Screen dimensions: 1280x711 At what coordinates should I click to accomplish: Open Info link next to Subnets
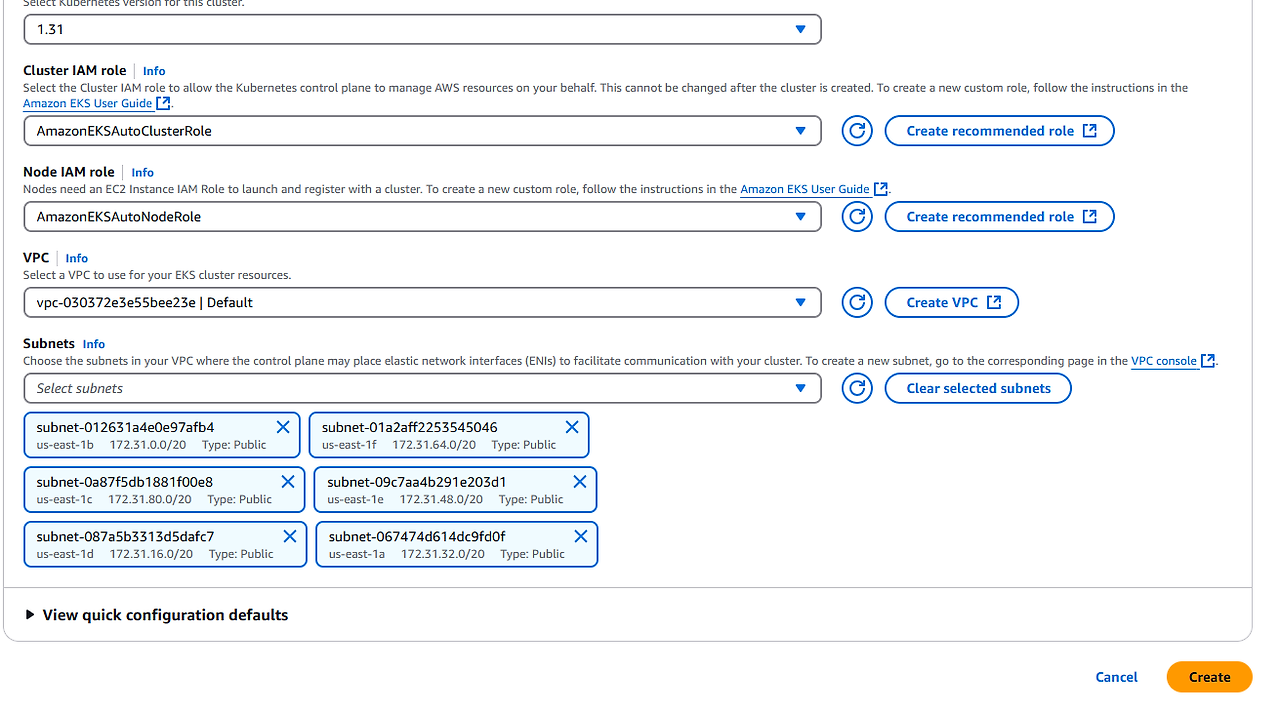[x=94, y=344]
